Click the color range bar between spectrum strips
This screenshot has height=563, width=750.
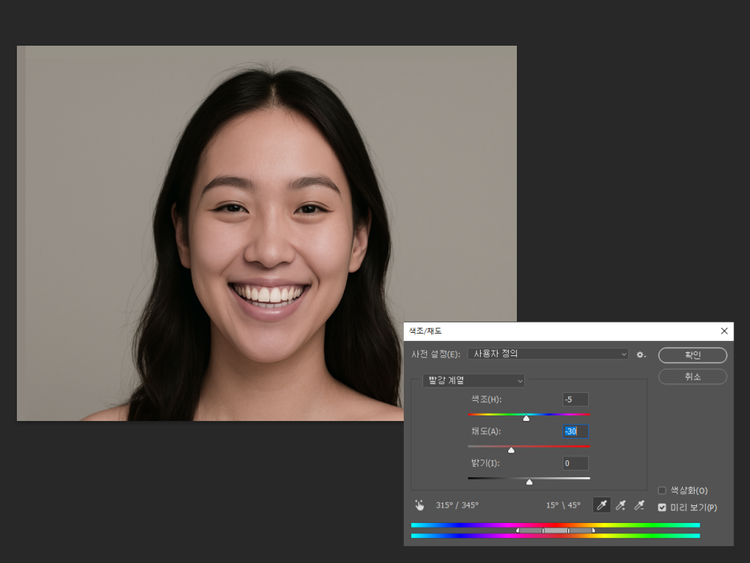(x=555, y=530)
